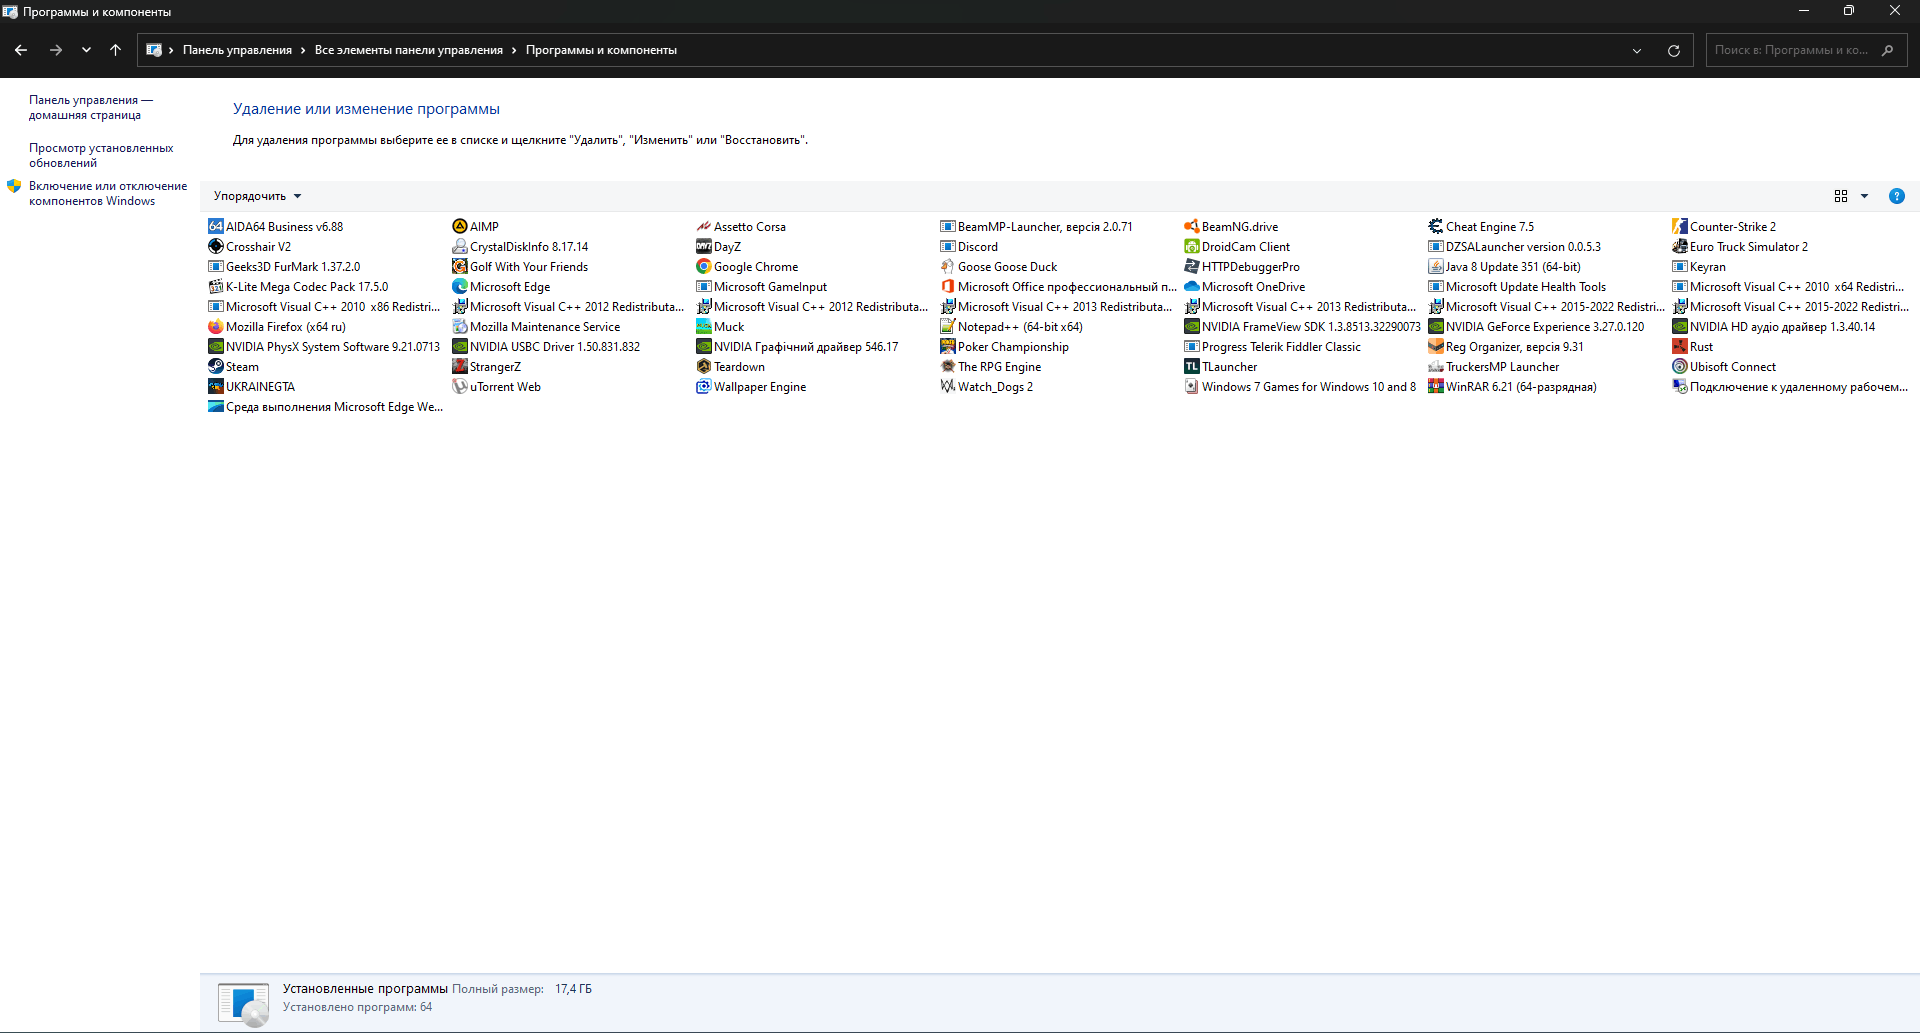This screenshot has width=1920, height=1033.
Task: Select the Notepad++ icon
Action: click(948, 327)
